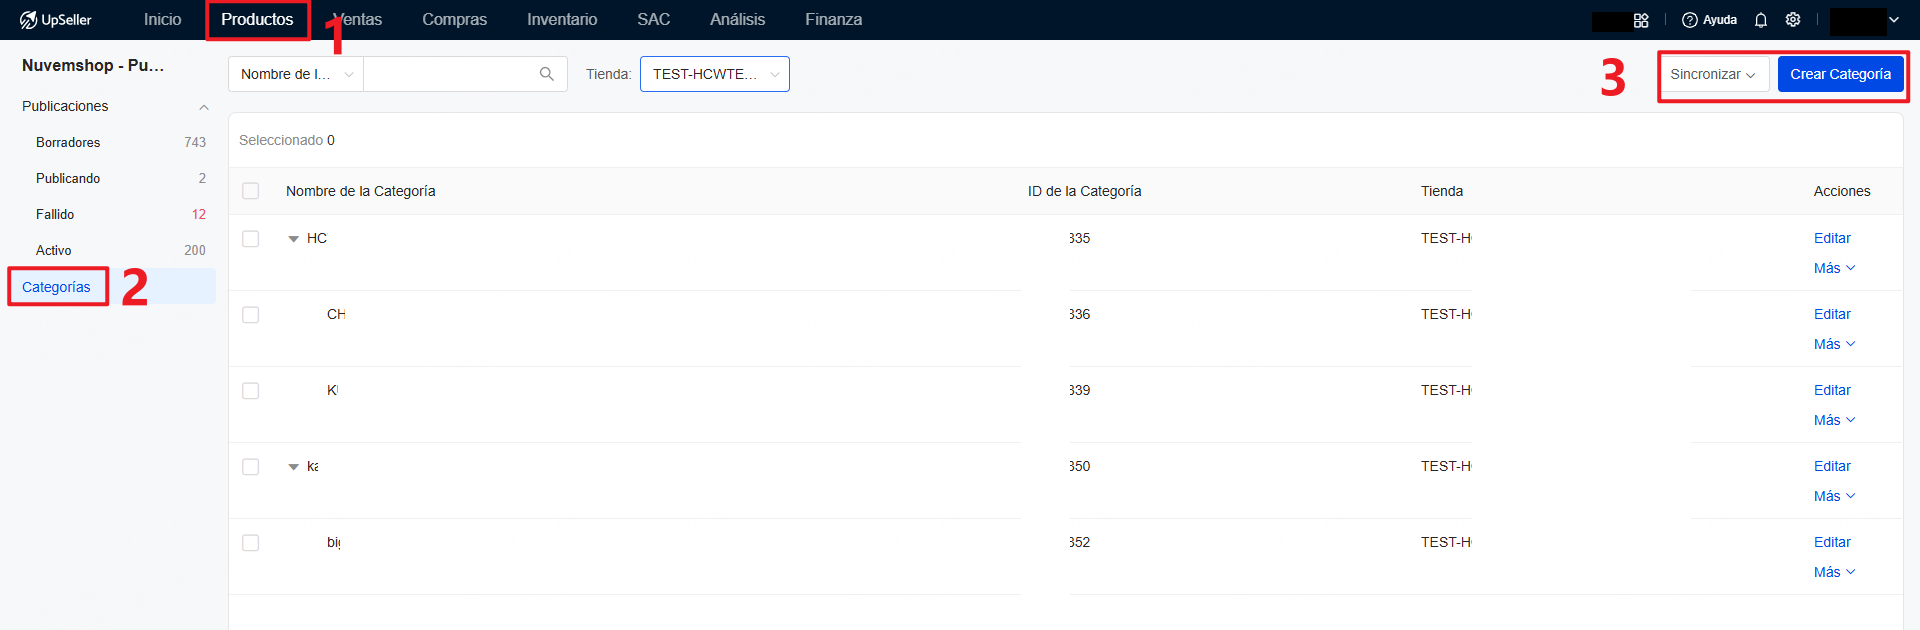Check the HC category row checkbox

pyautogui.click(x=251, y=239)
